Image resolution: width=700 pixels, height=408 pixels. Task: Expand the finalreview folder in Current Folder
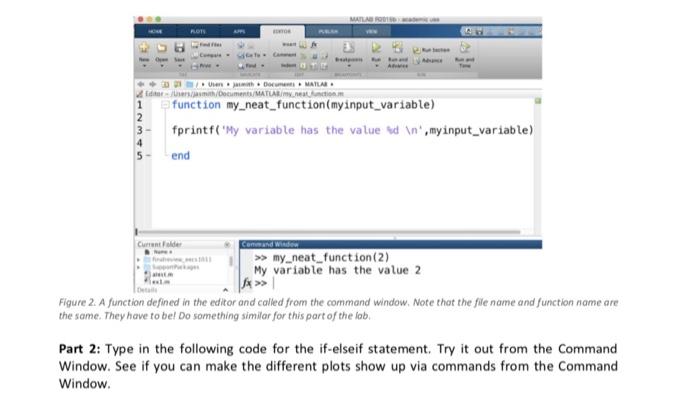click(138, 259)
